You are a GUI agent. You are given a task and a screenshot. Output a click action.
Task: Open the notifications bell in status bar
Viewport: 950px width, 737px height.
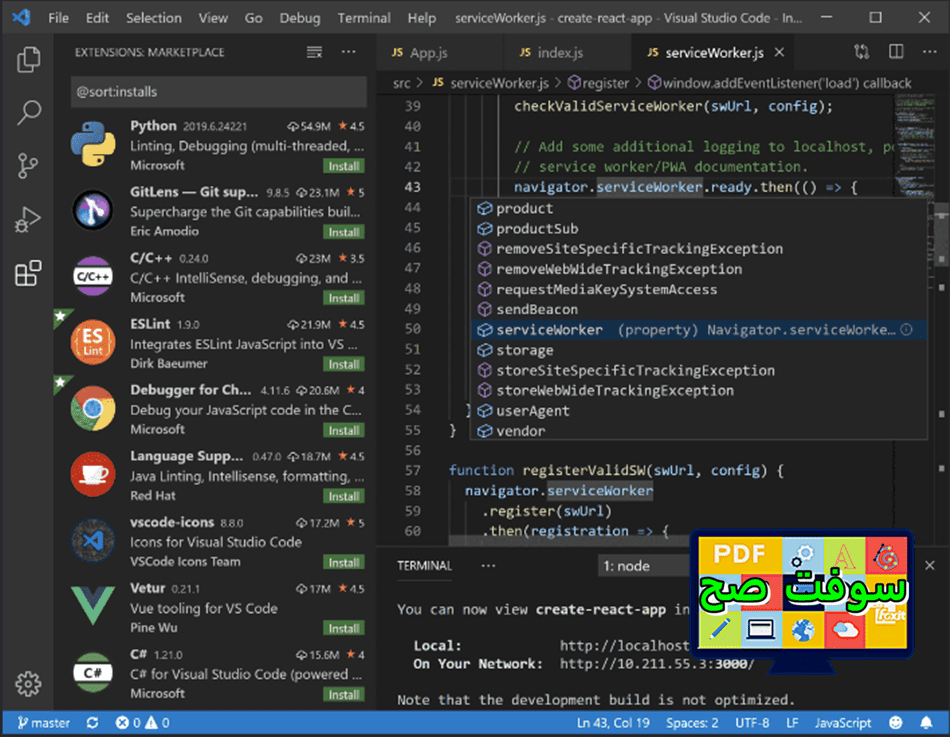click(928, 722)
